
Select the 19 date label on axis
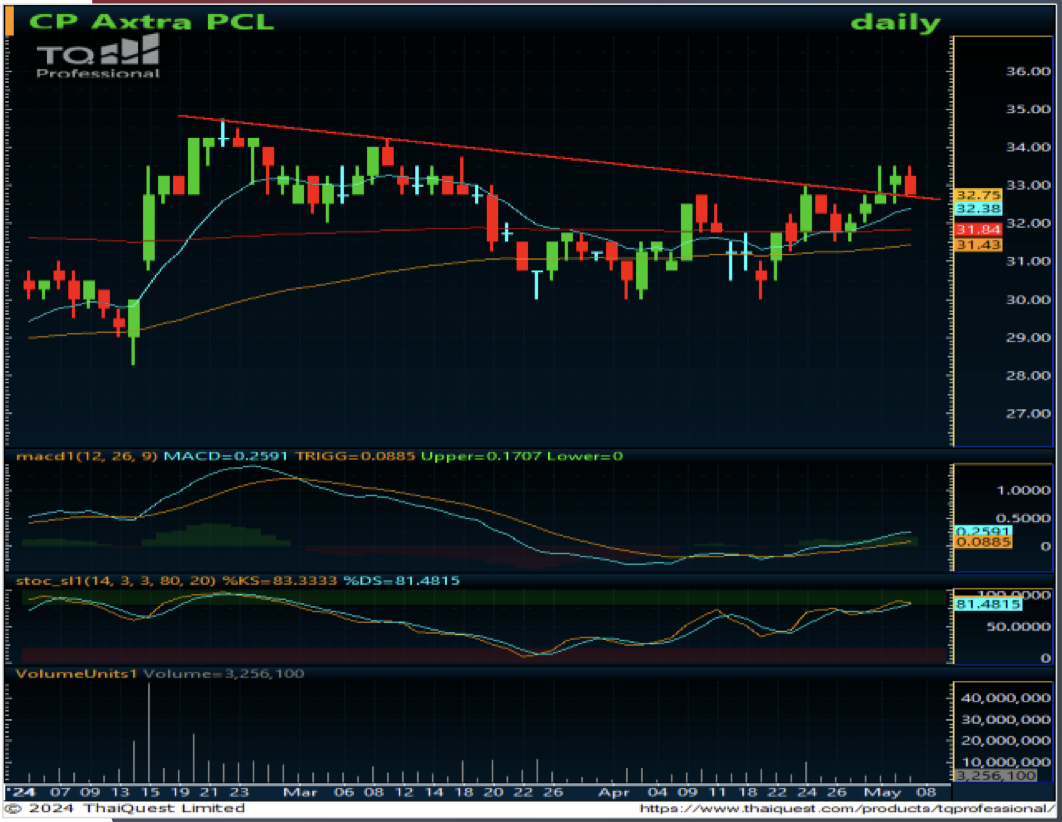click(x=179, y=792)
